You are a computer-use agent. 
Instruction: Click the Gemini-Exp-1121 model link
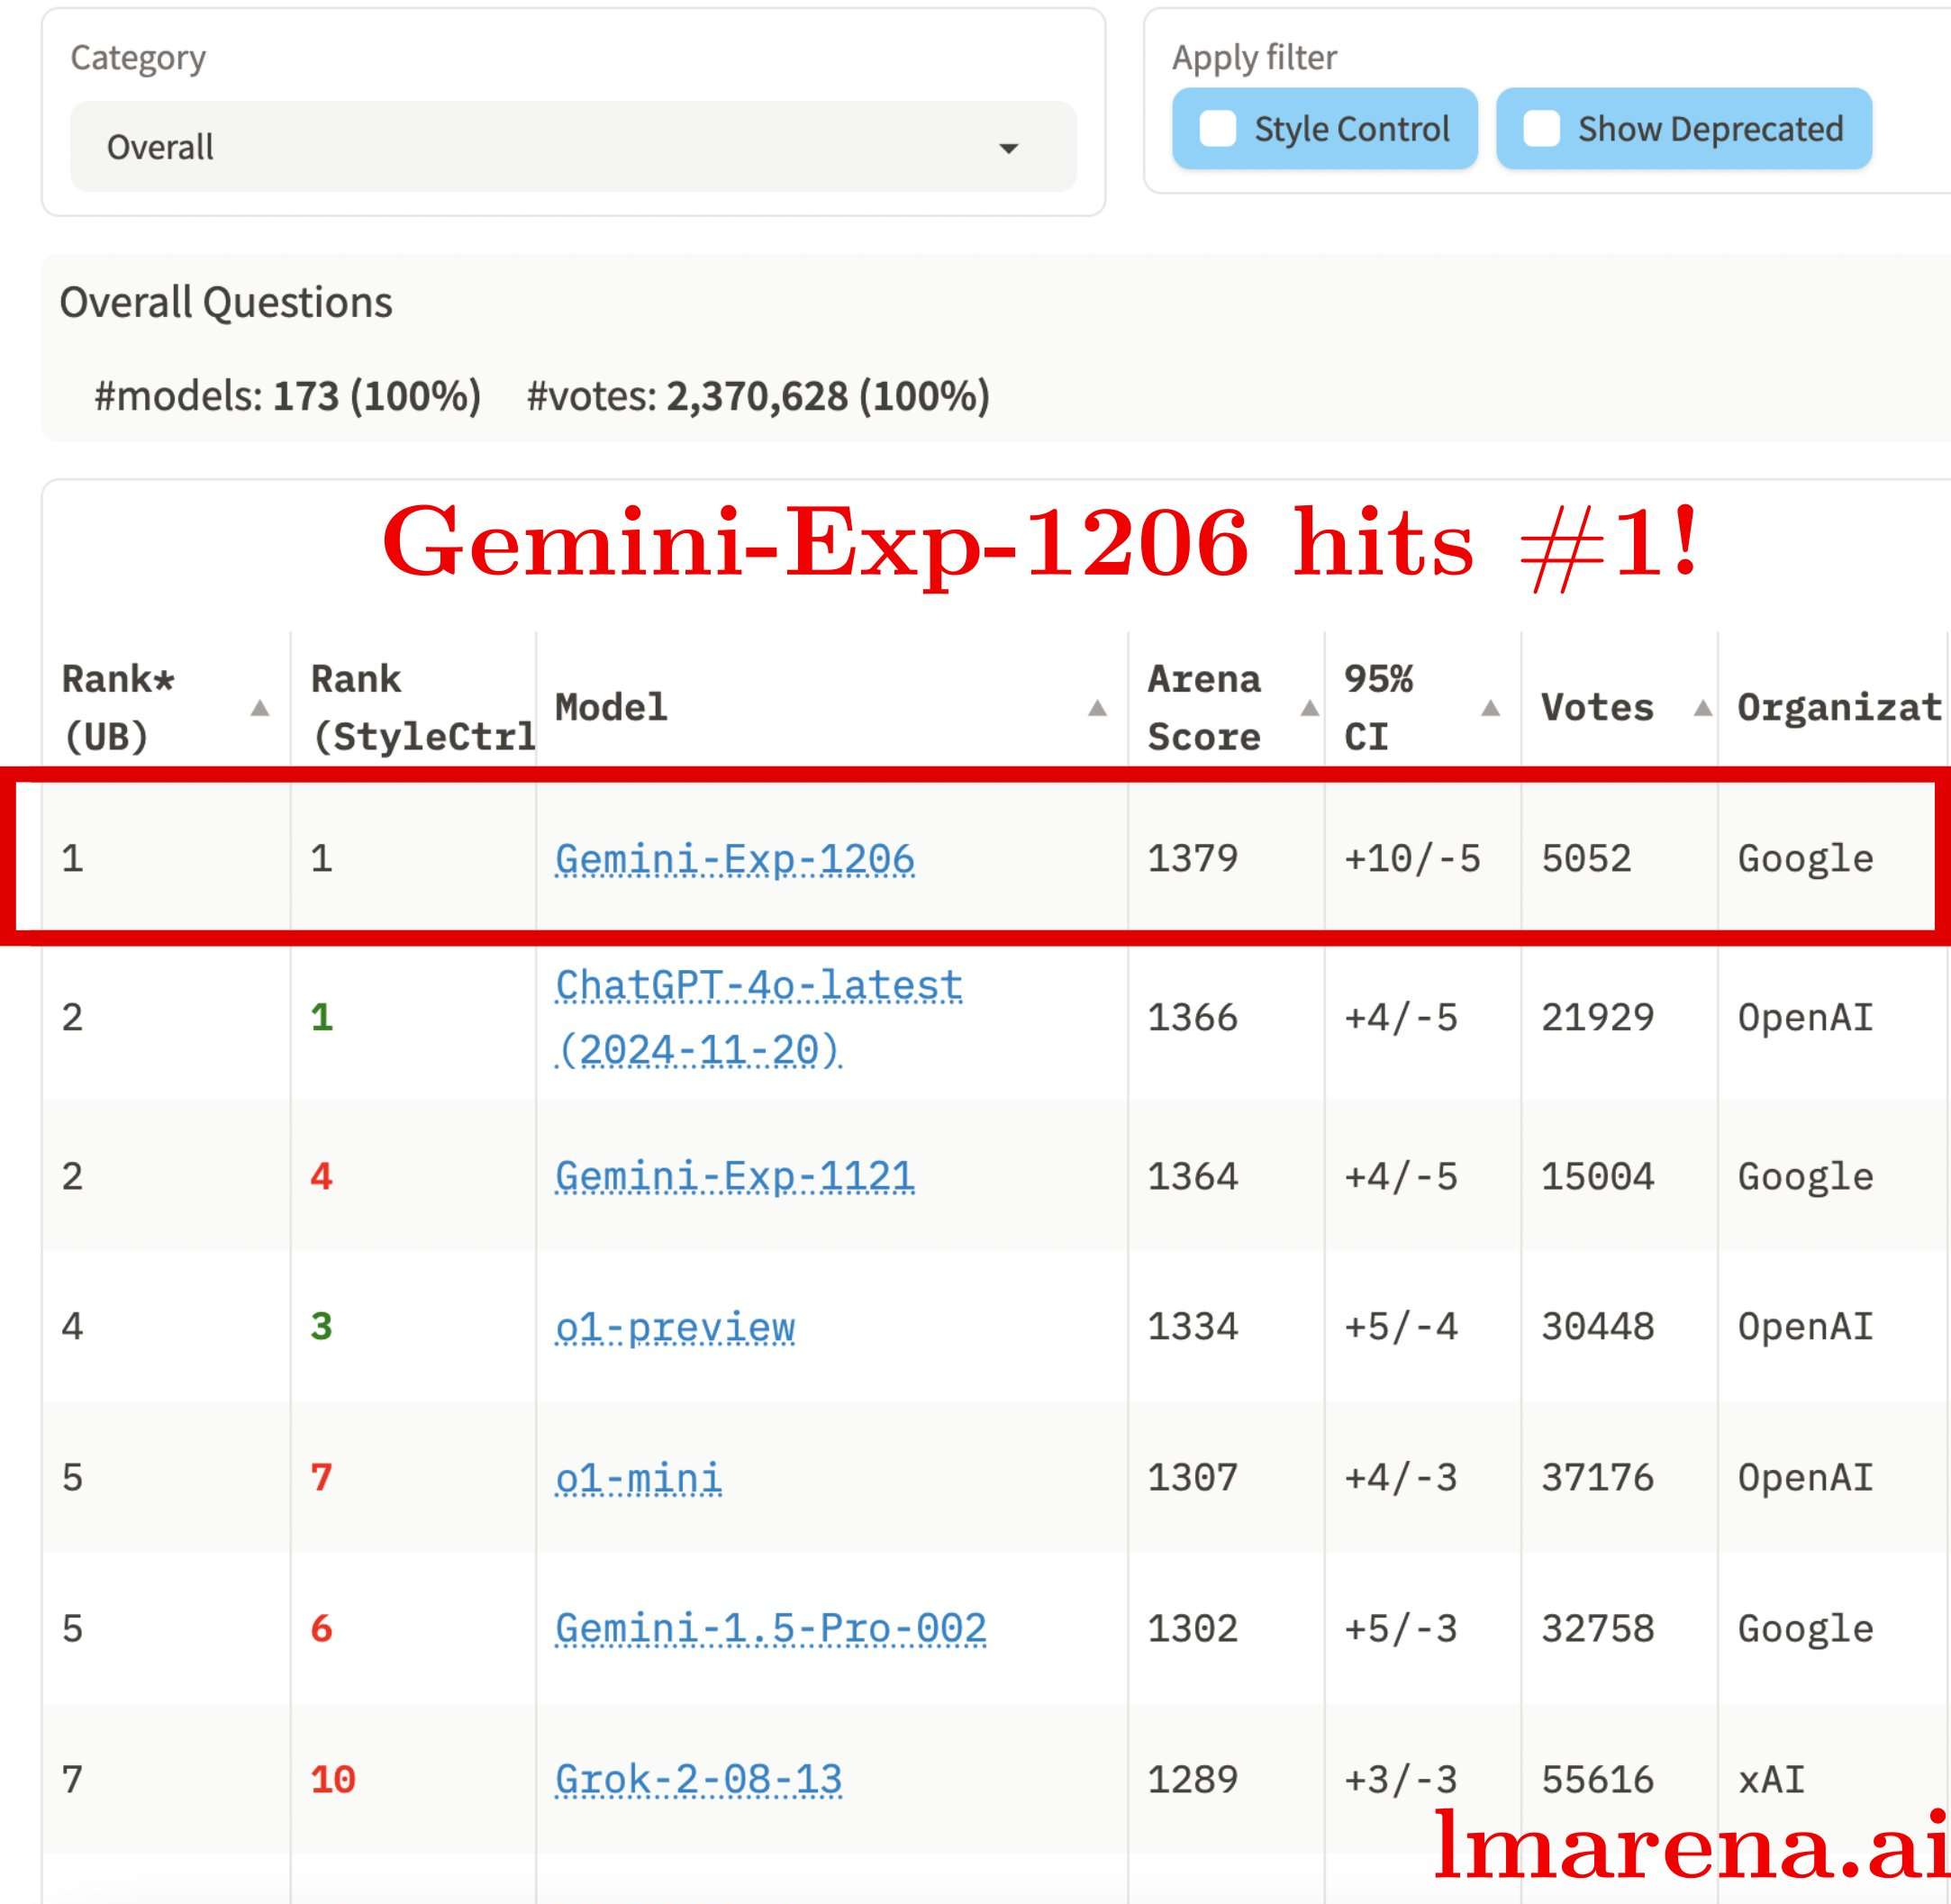coord(734,1176)
